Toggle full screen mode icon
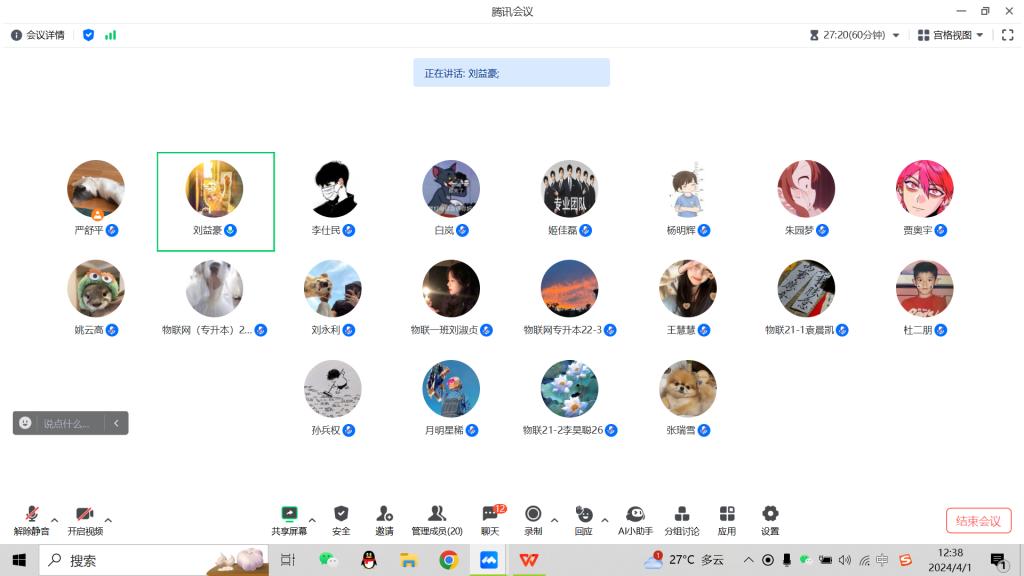The height and width of the screenshot is (576, 1024). click(1007, 35)
